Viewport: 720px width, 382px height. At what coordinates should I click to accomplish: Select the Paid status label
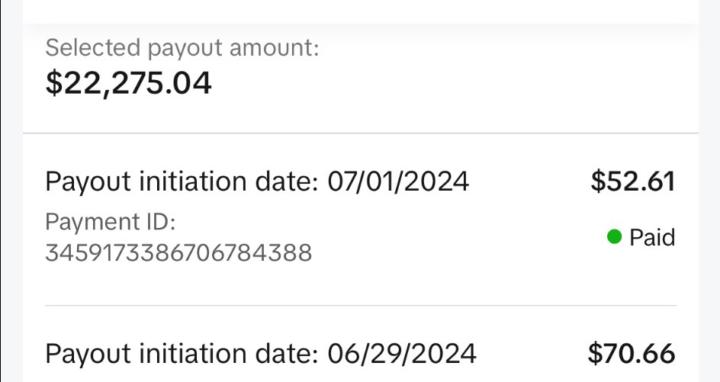[652, 237]
